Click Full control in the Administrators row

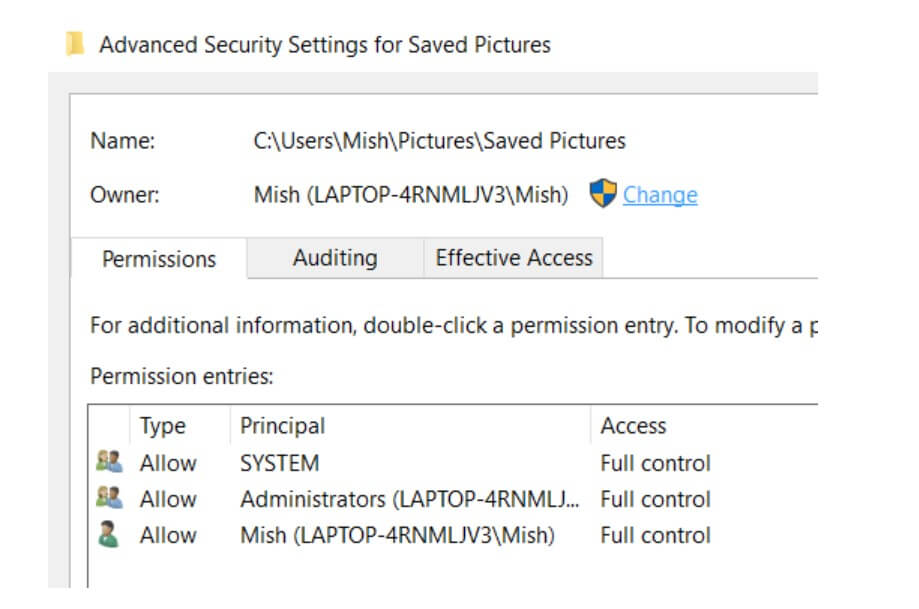point(655,499)
